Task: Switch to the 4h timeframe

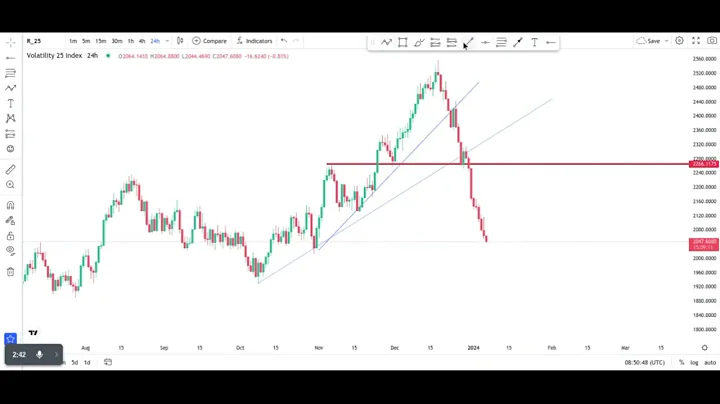Action: click(x=142, y=41)
